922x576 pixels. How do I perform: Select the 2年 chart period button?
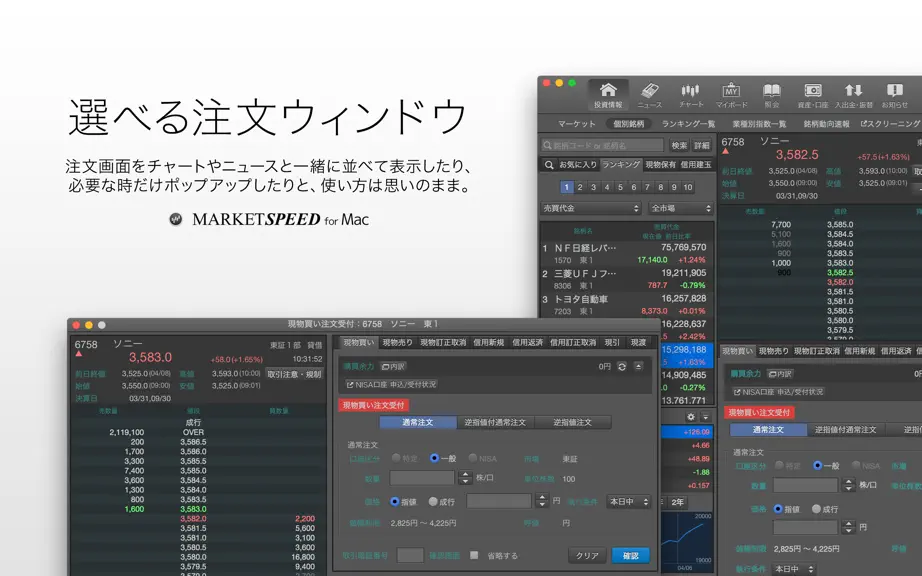677,501
